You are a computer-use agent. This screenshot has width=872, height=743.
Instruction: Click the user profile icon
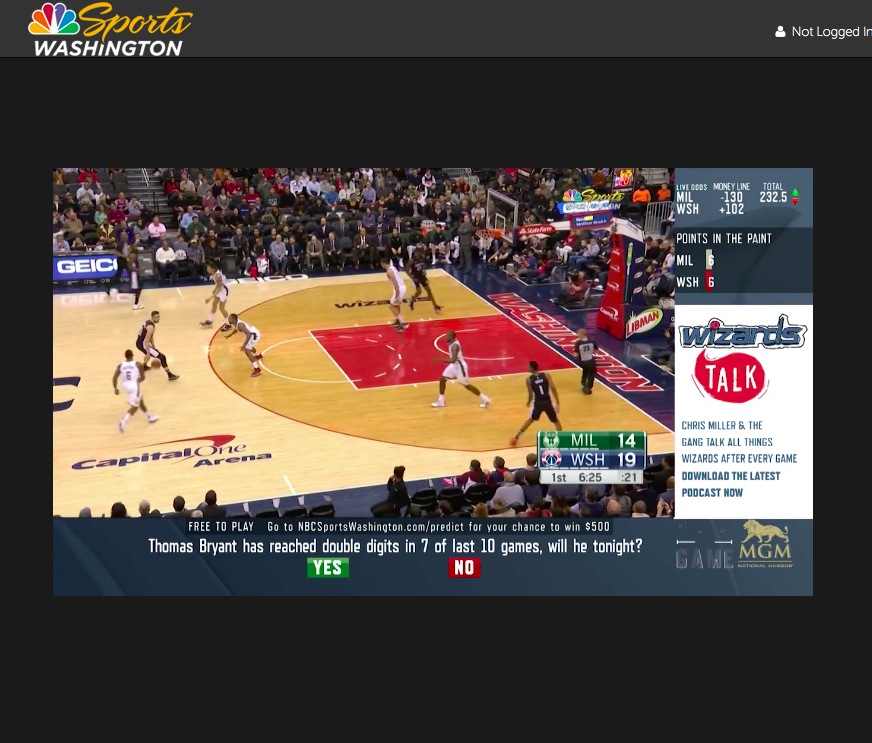coord(780,32)
